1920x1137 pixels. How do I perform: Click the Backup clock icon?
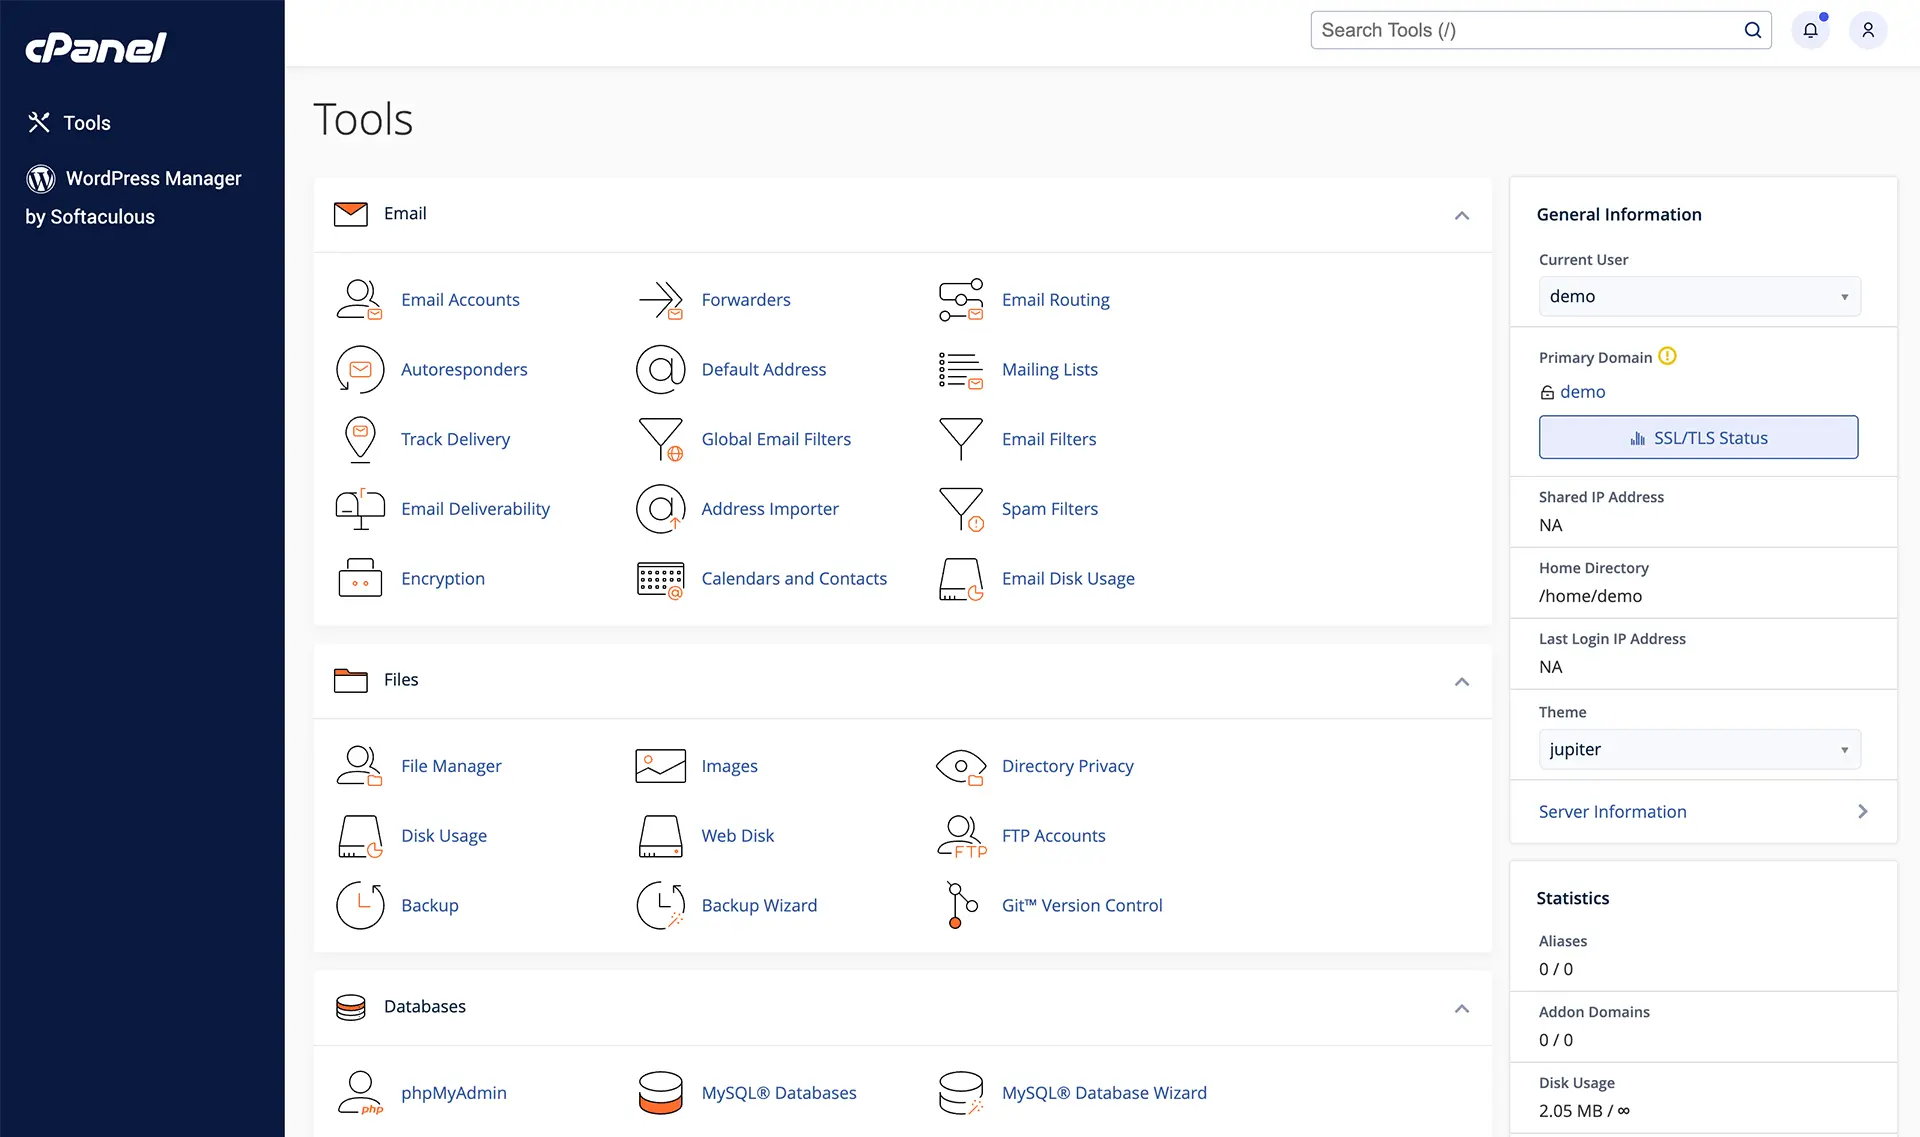[360, 905]
